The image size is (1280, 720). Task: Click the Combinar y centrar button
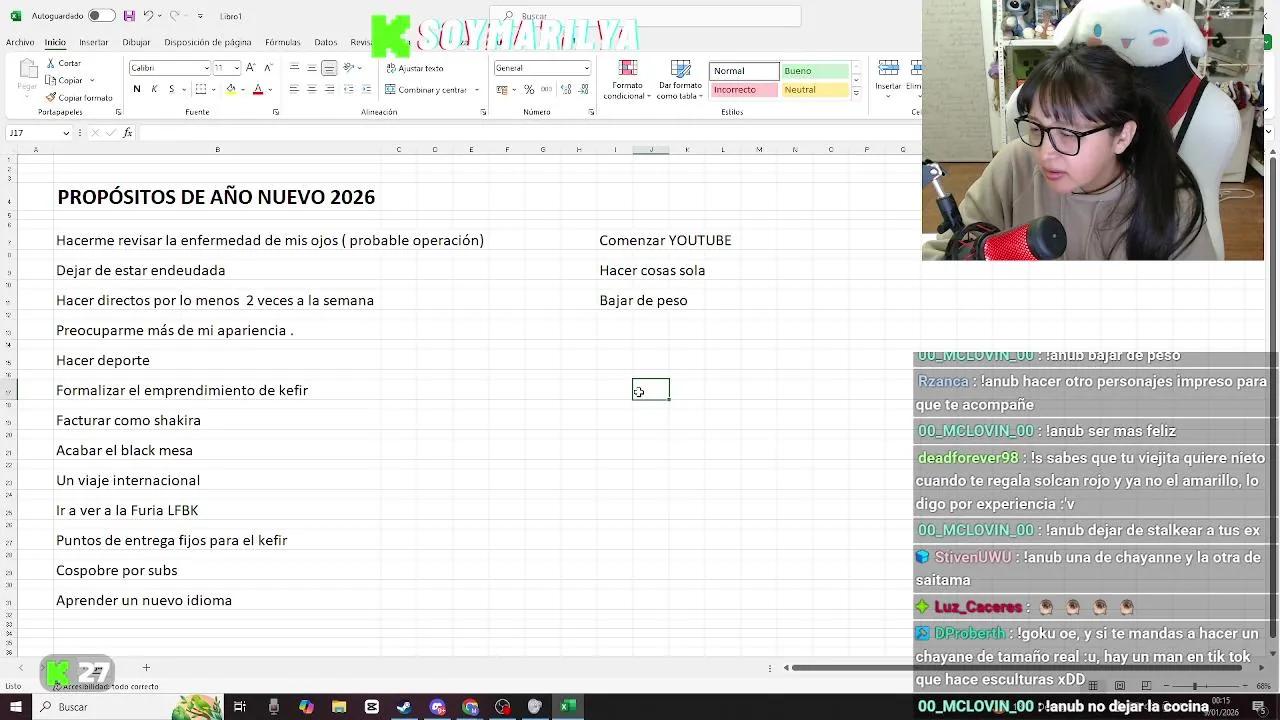pos(427,90)
